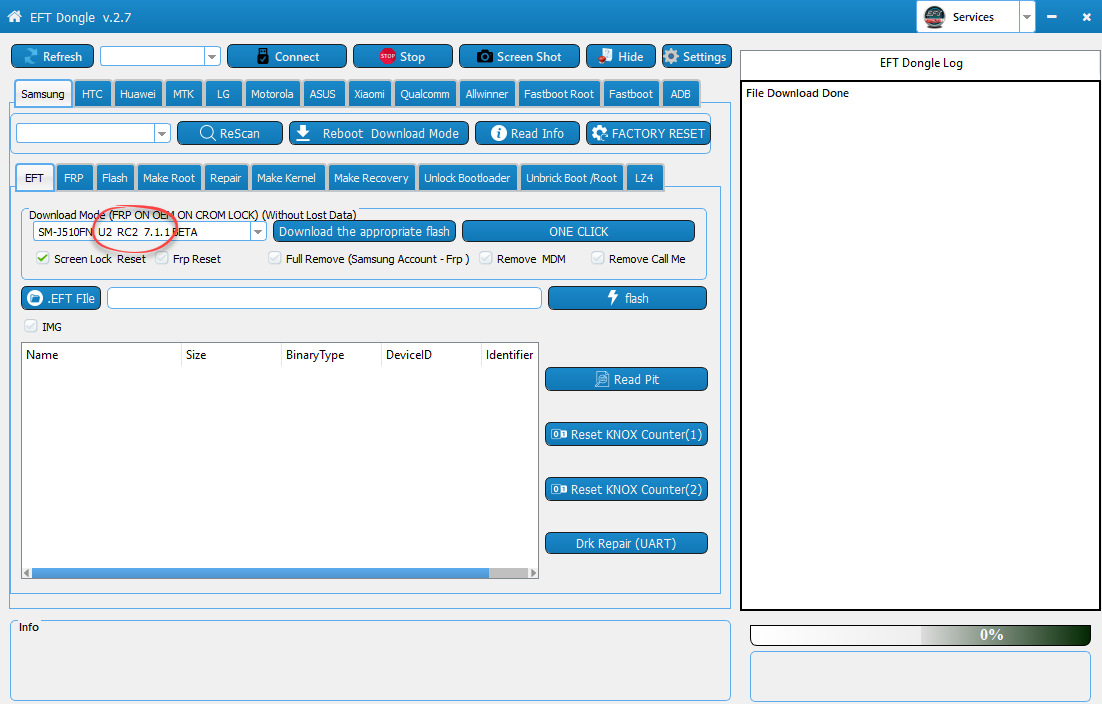Open the Fastboot Root tab
Screen dimensions: 1102x704
click(x=559, y=93)
